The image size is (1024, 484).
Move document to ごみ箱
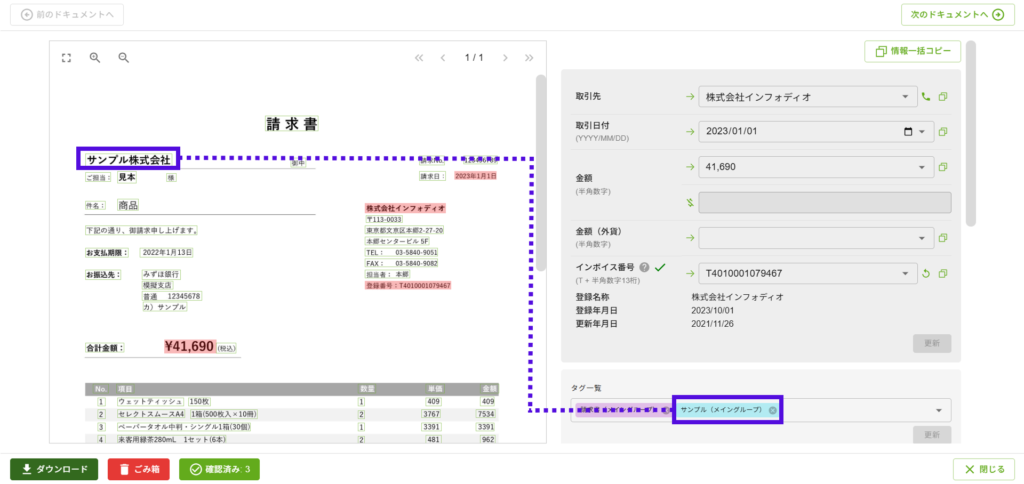coord(139,469)
